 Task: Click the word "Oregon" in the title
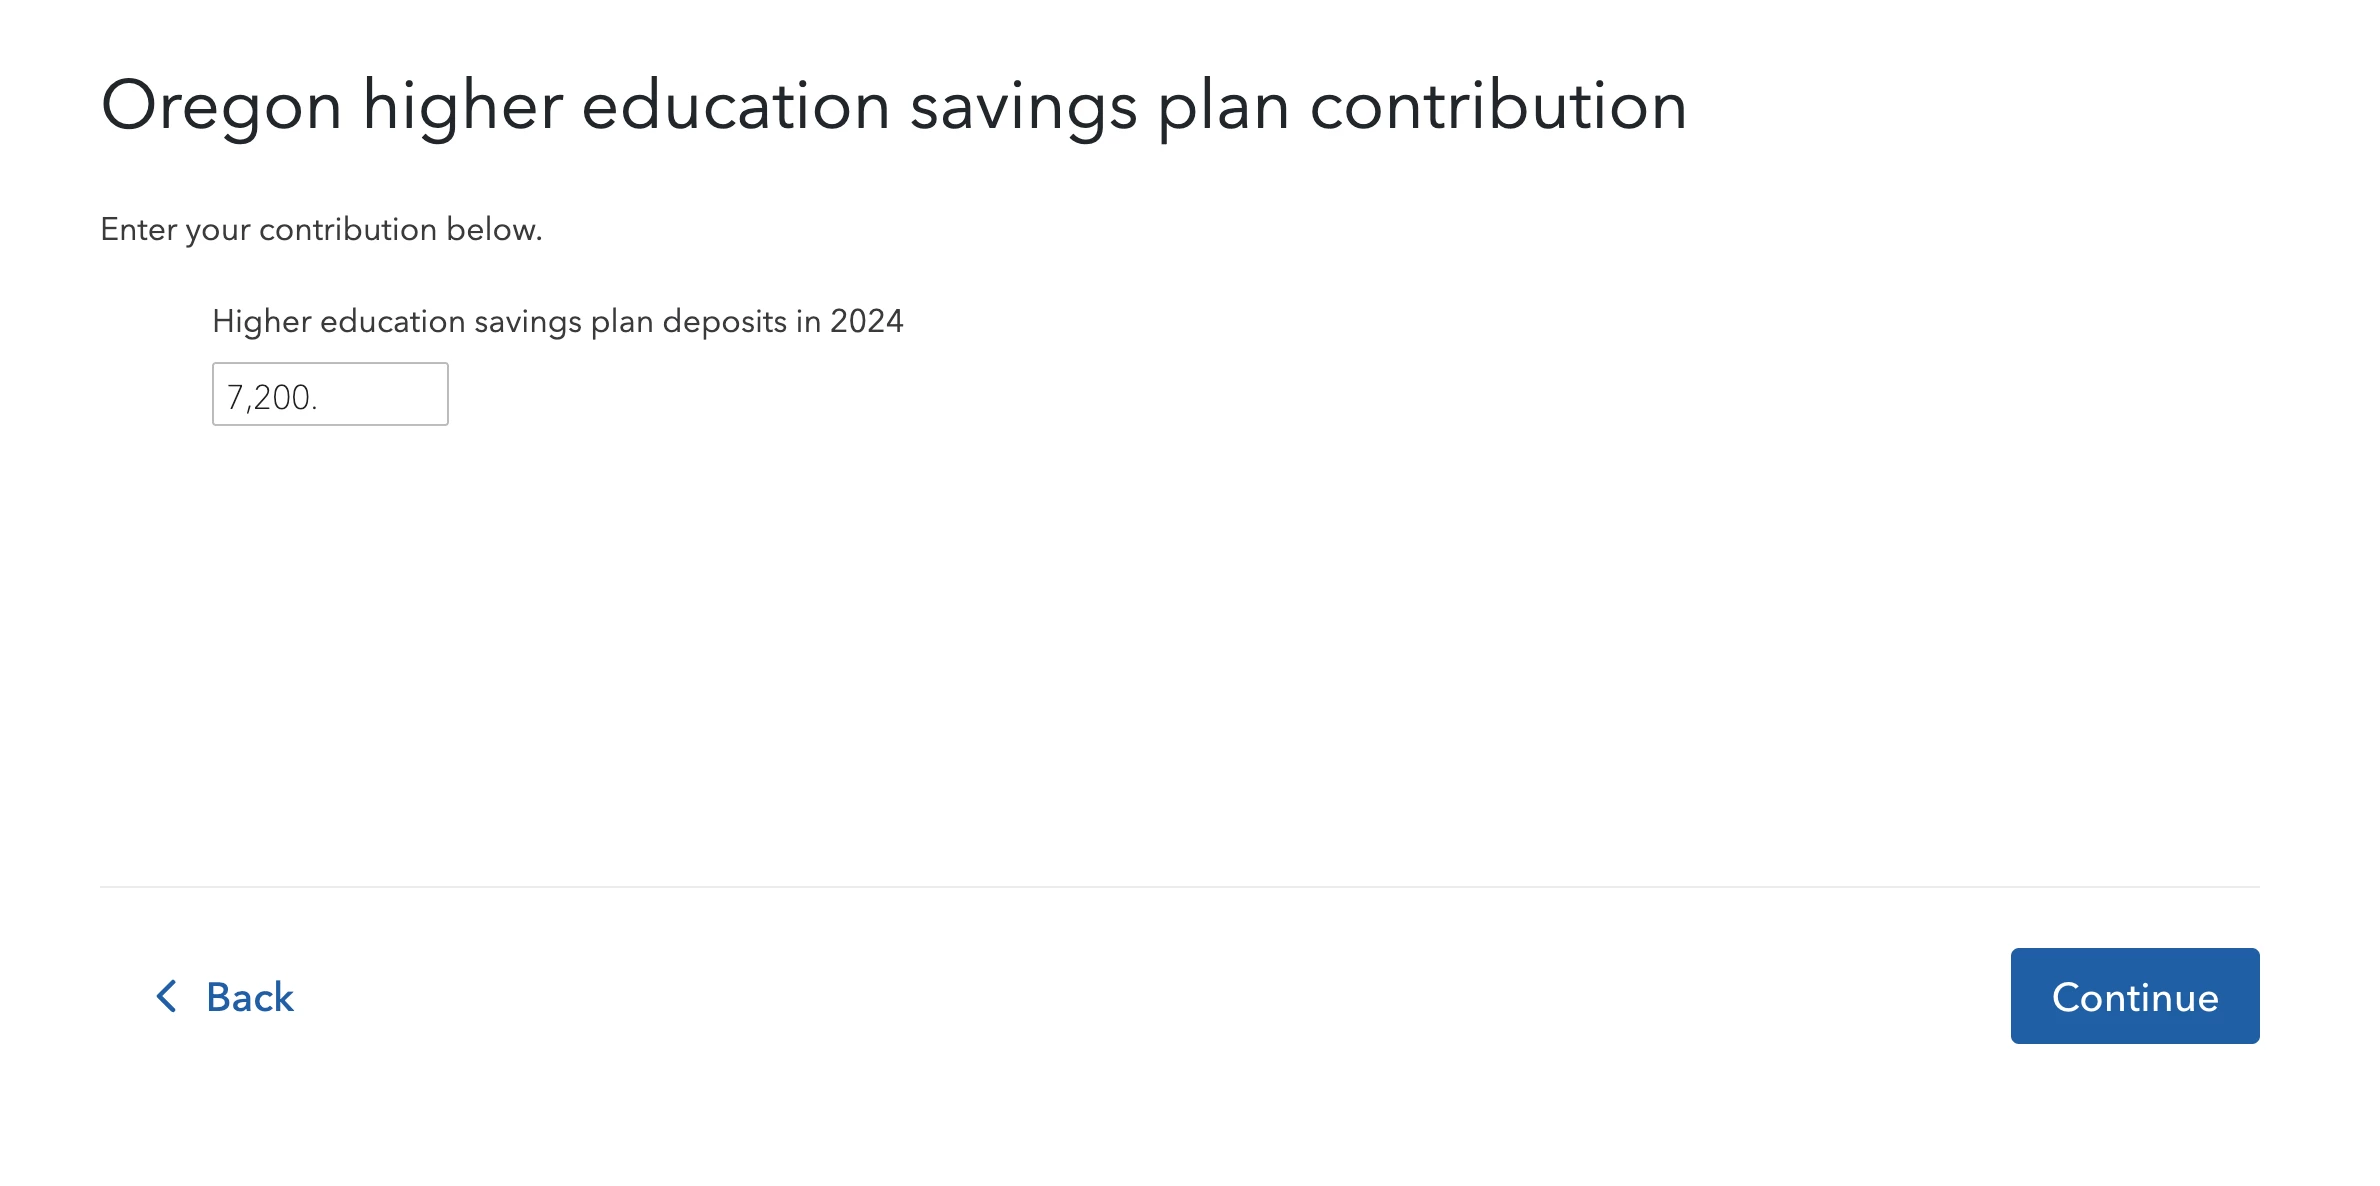tap(221, 108)
